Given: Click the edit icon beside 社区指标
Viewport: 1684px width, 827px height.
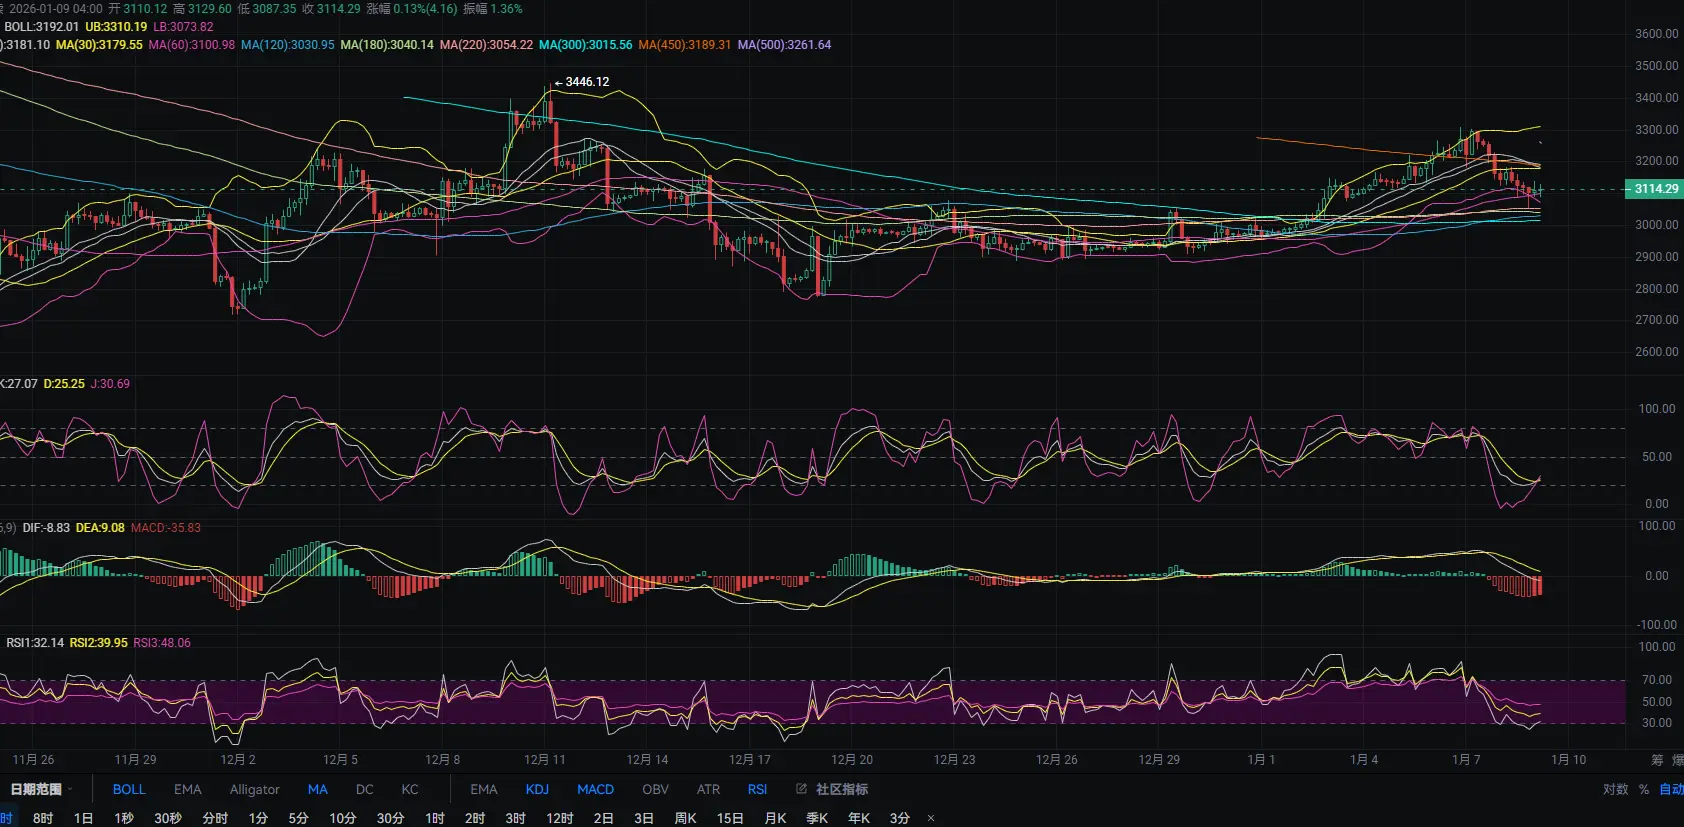Looking at the screenshot, I should click(x=801, y=789).
